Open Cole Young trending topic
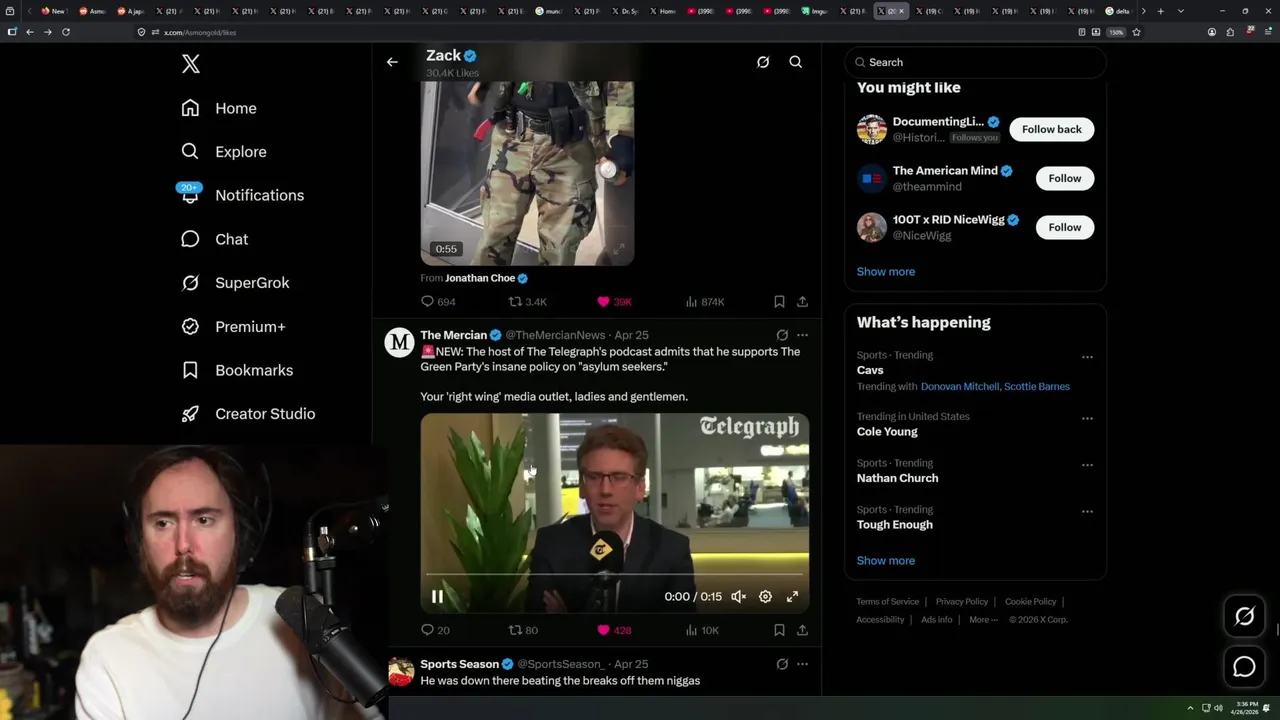 (887, 431)
